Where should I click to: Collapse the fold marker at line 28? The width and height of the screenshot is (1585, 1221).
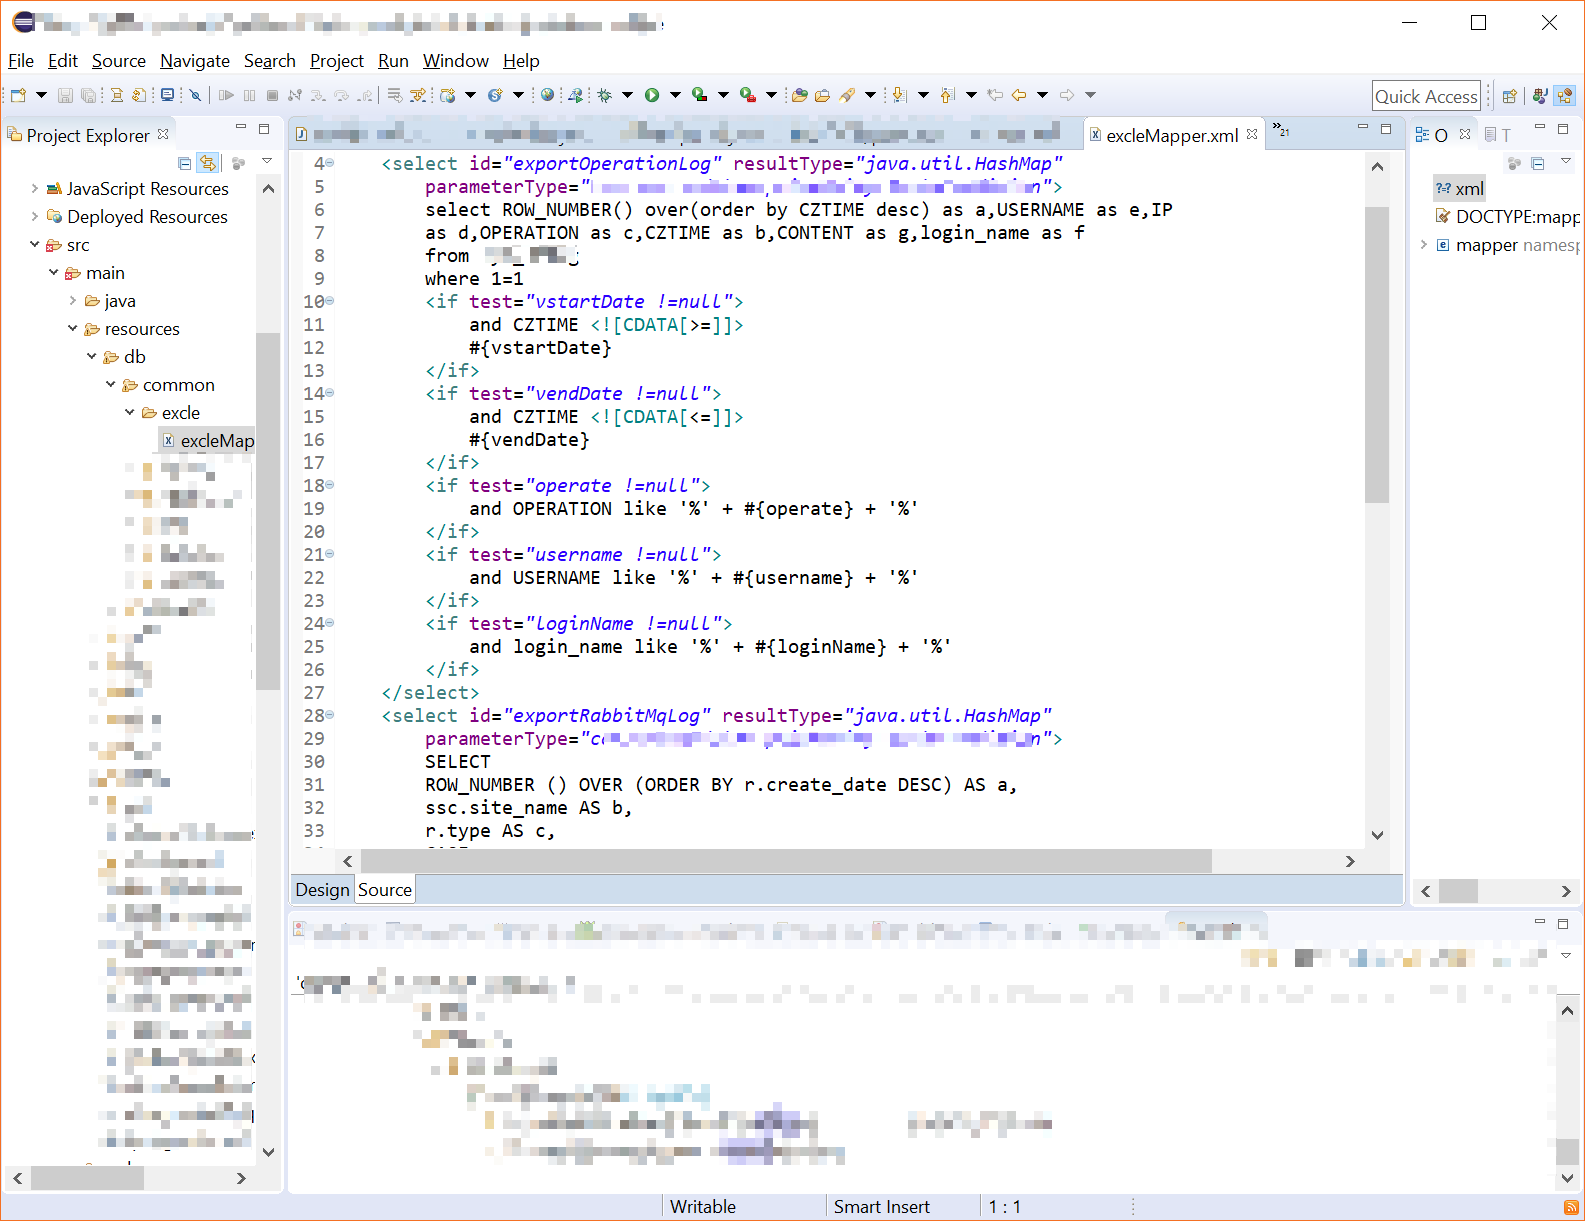click(330, 715)
